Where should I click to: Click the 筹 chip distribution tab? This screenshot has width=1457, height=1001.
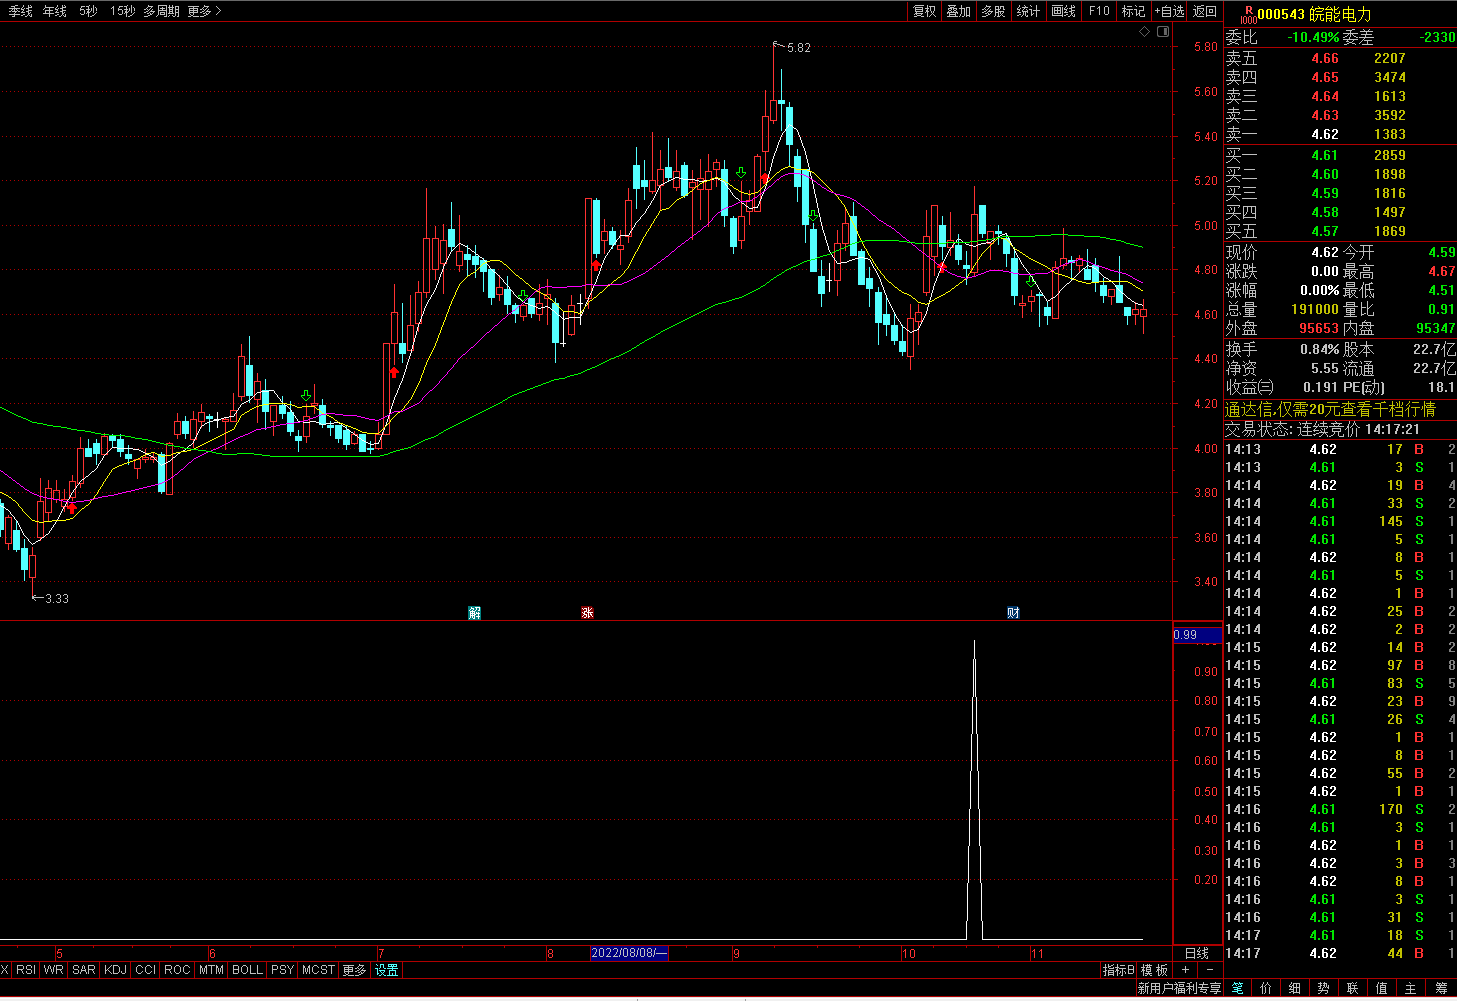[1441, 988]
